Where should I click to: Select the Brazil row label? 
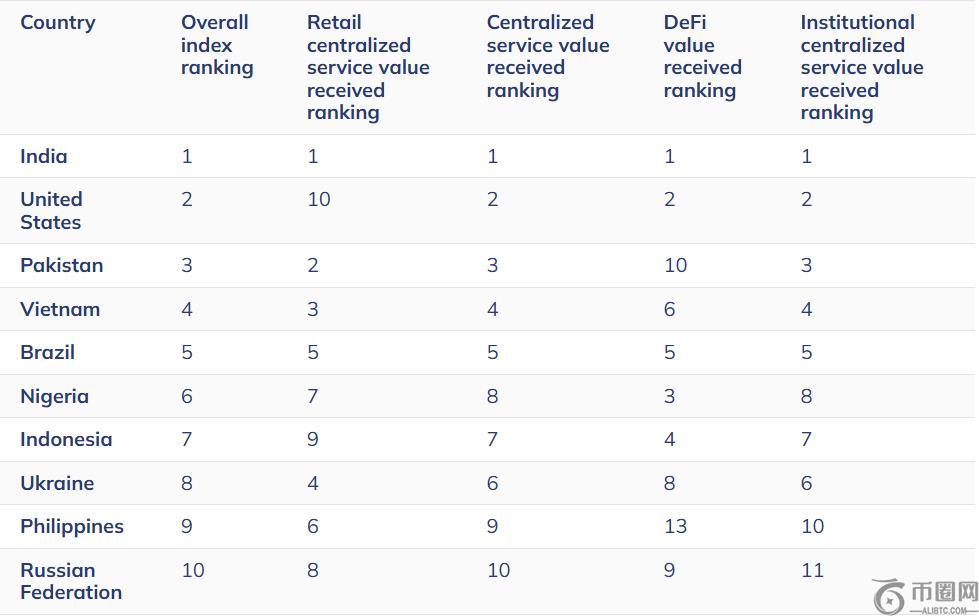[x=47, y=352]
